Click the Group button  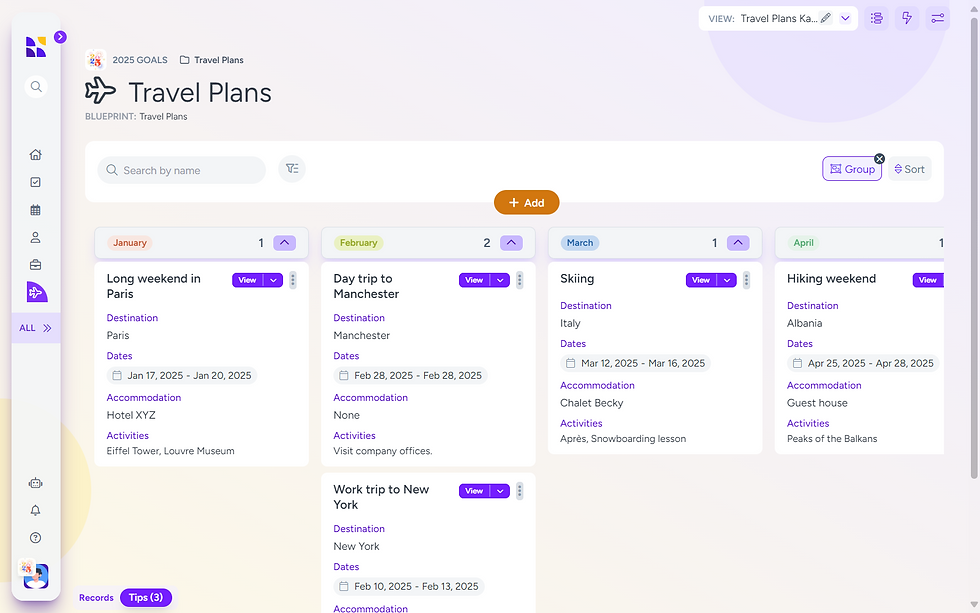point(852,169)
